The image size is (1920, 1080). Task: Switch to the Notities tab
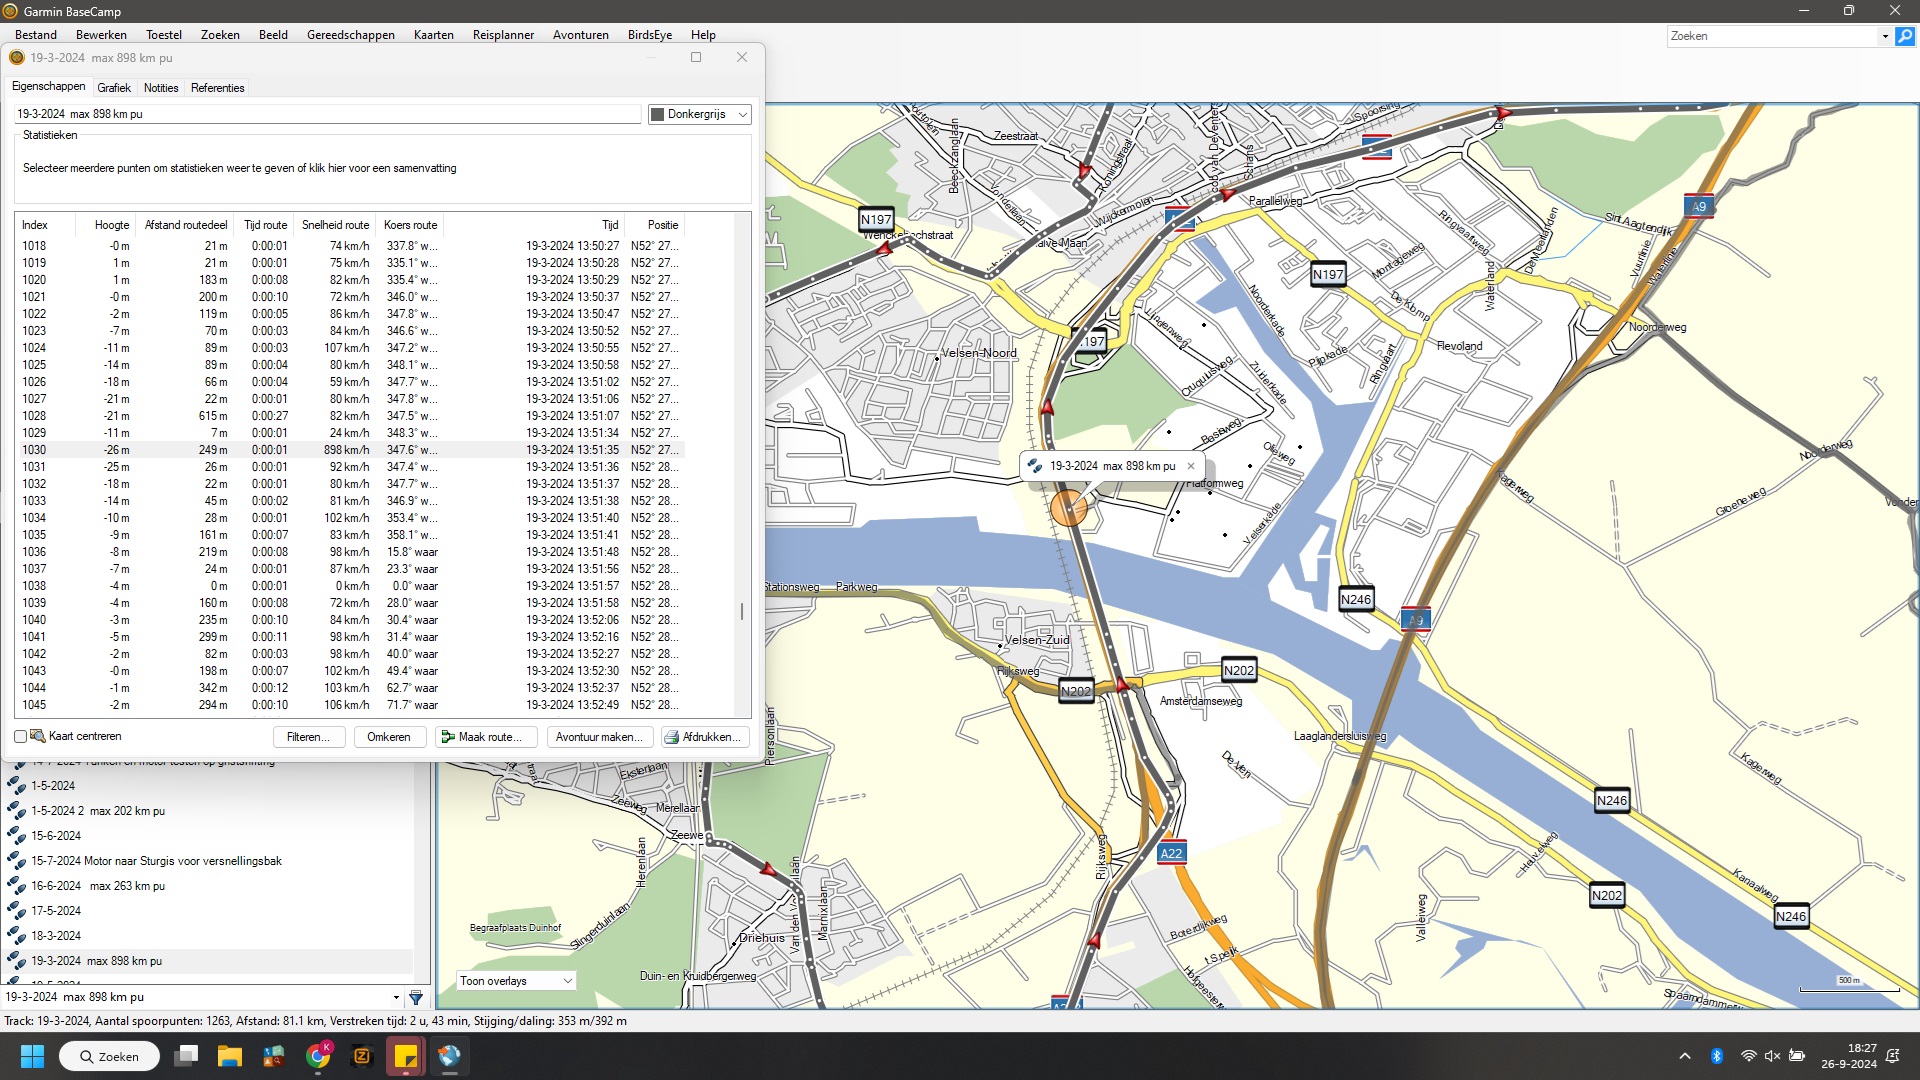(161, 88)
